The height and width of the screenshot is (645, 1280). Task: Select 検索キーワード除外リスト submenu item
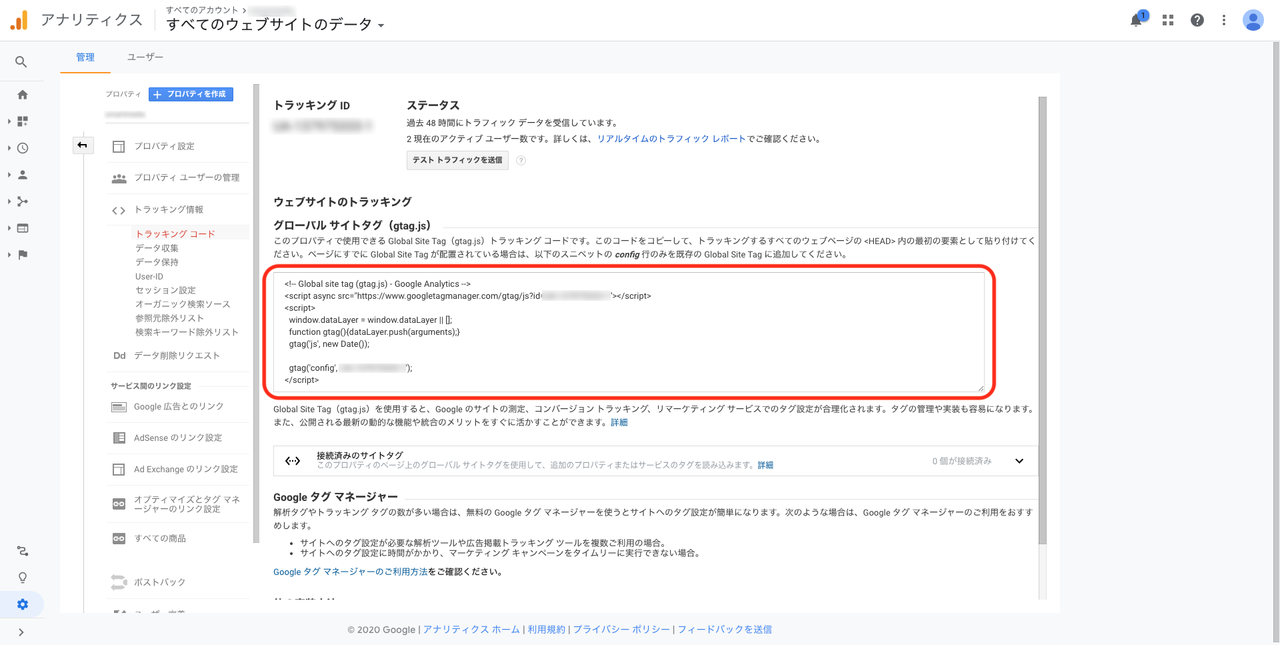(x=187, y=332)
